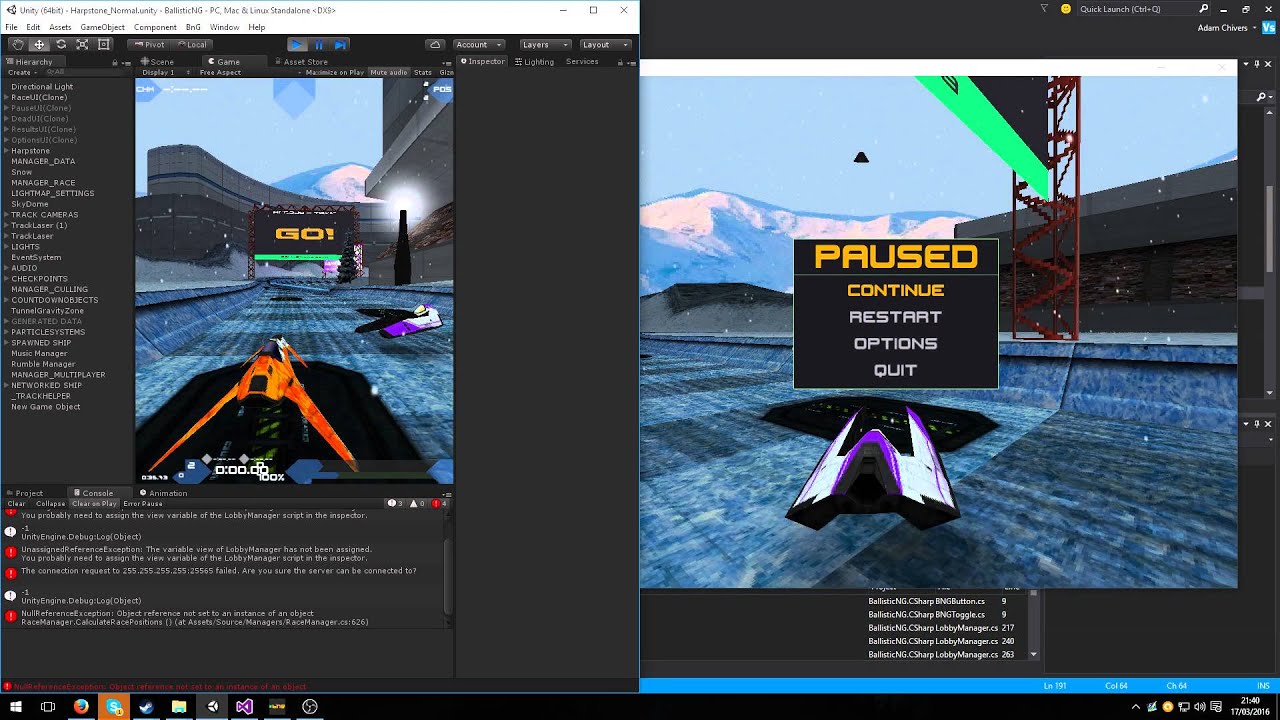Viewport: 1280px width, 720px height.
Task: Switch to the Services tab
Action: [x=582, y=62]
